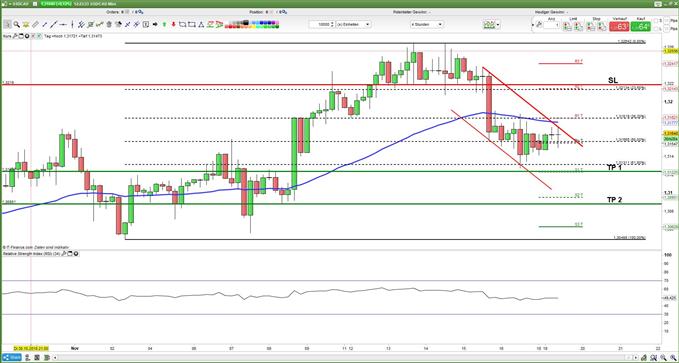Click the third icon after Share button
Image resolution: width=679 pixels, height=363 pixels.
coord(47,358)
